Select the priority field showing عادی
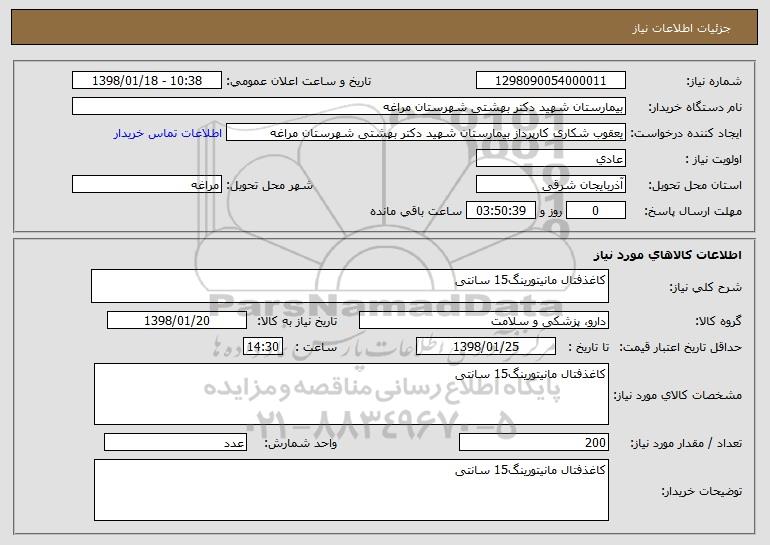Screen dimensions: 770x545 pyautogui.click(x=550, y=159)
